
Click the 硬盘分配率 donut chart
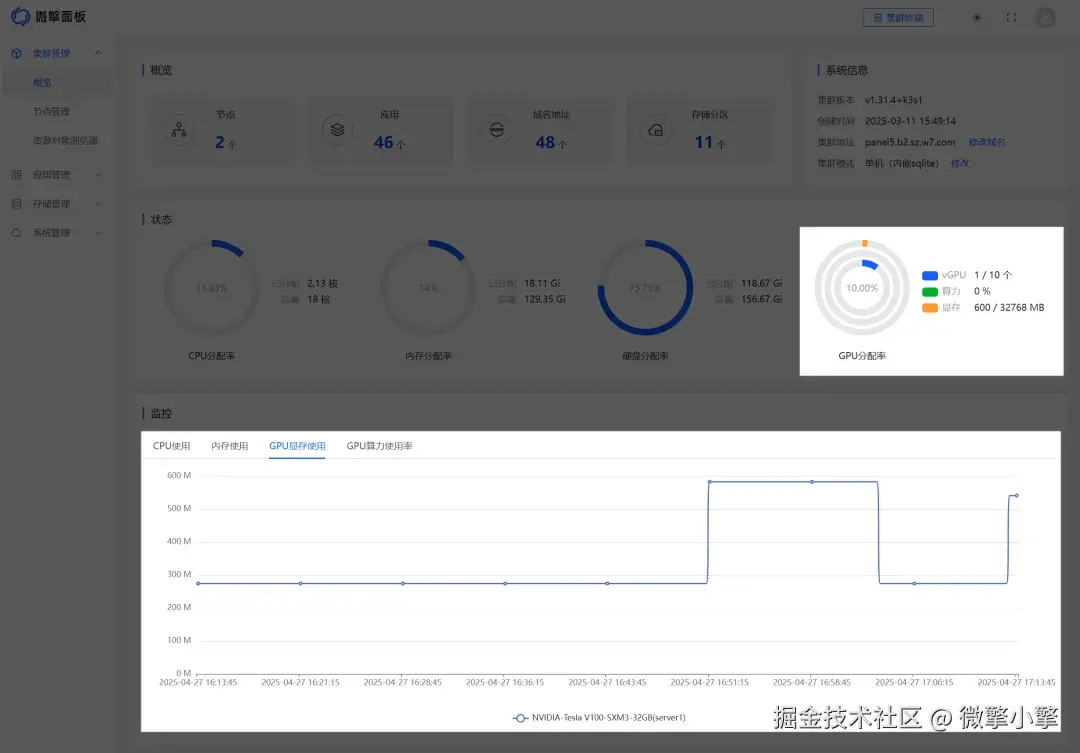click(x=645, y=287)
